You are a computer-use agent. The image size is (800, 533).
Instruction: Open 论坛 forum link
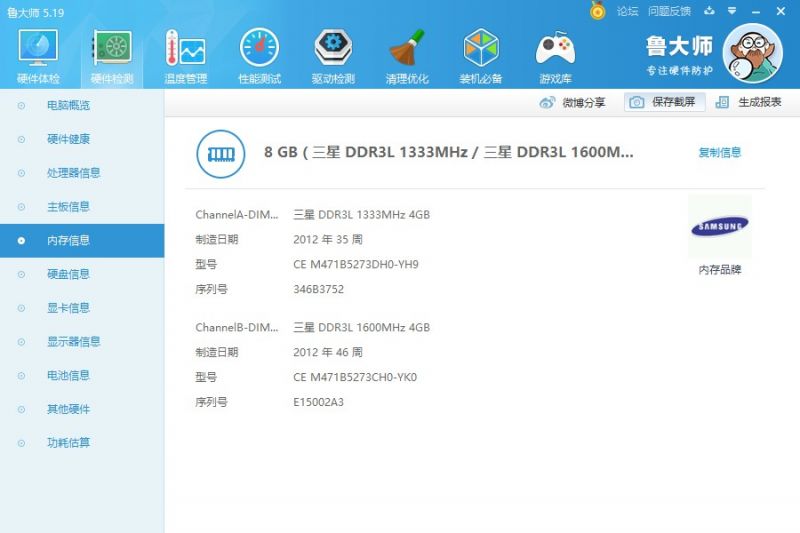pos(627,11)
